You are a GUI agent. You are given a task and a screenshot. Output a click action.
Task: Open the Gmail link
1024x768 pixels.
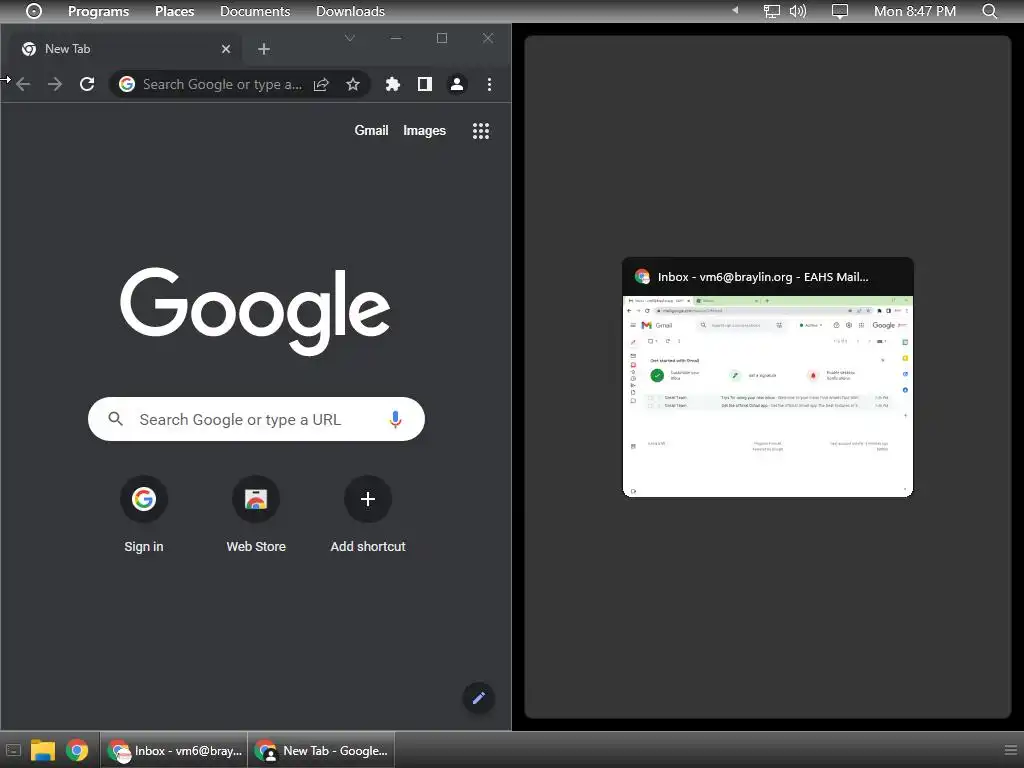point(371,131)
